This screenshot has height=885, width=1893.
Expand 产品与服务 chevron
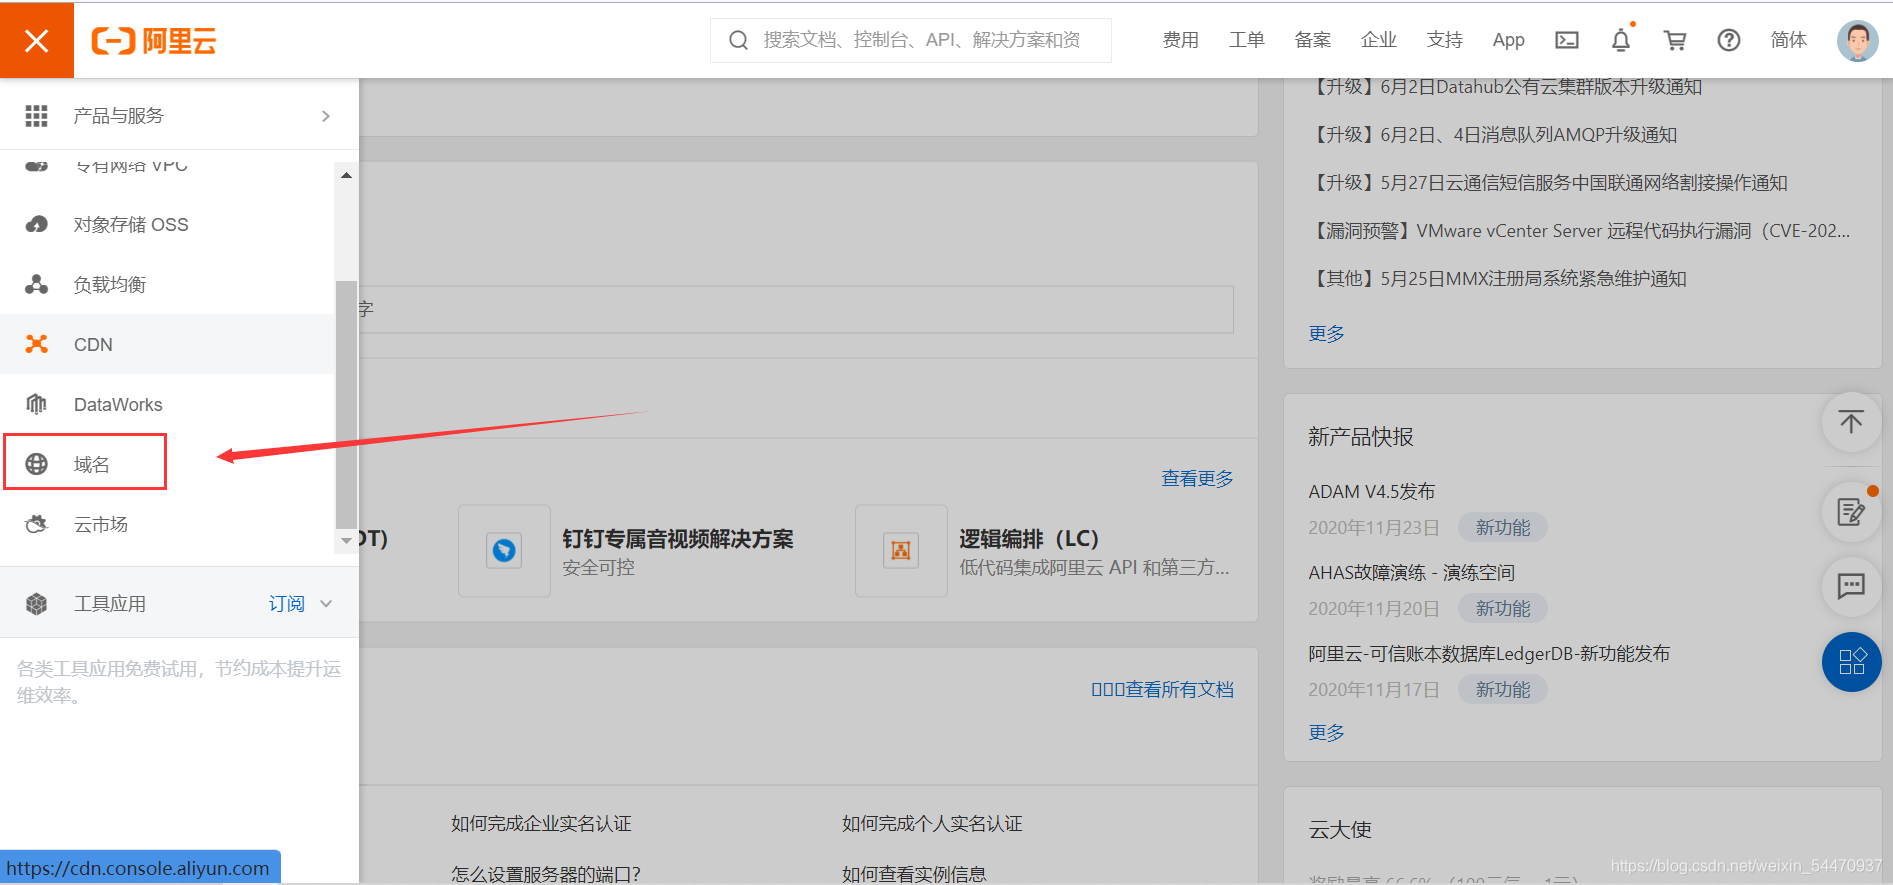[326, 116]
